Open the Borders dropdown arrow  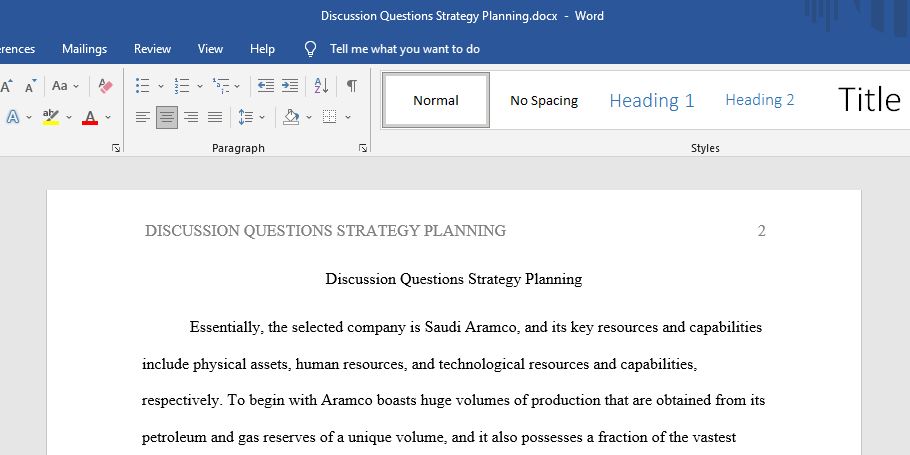[x=348, y=117]
